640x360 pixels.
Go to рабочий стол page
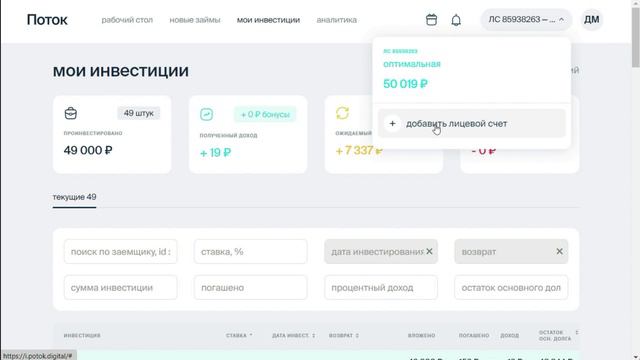127,20
